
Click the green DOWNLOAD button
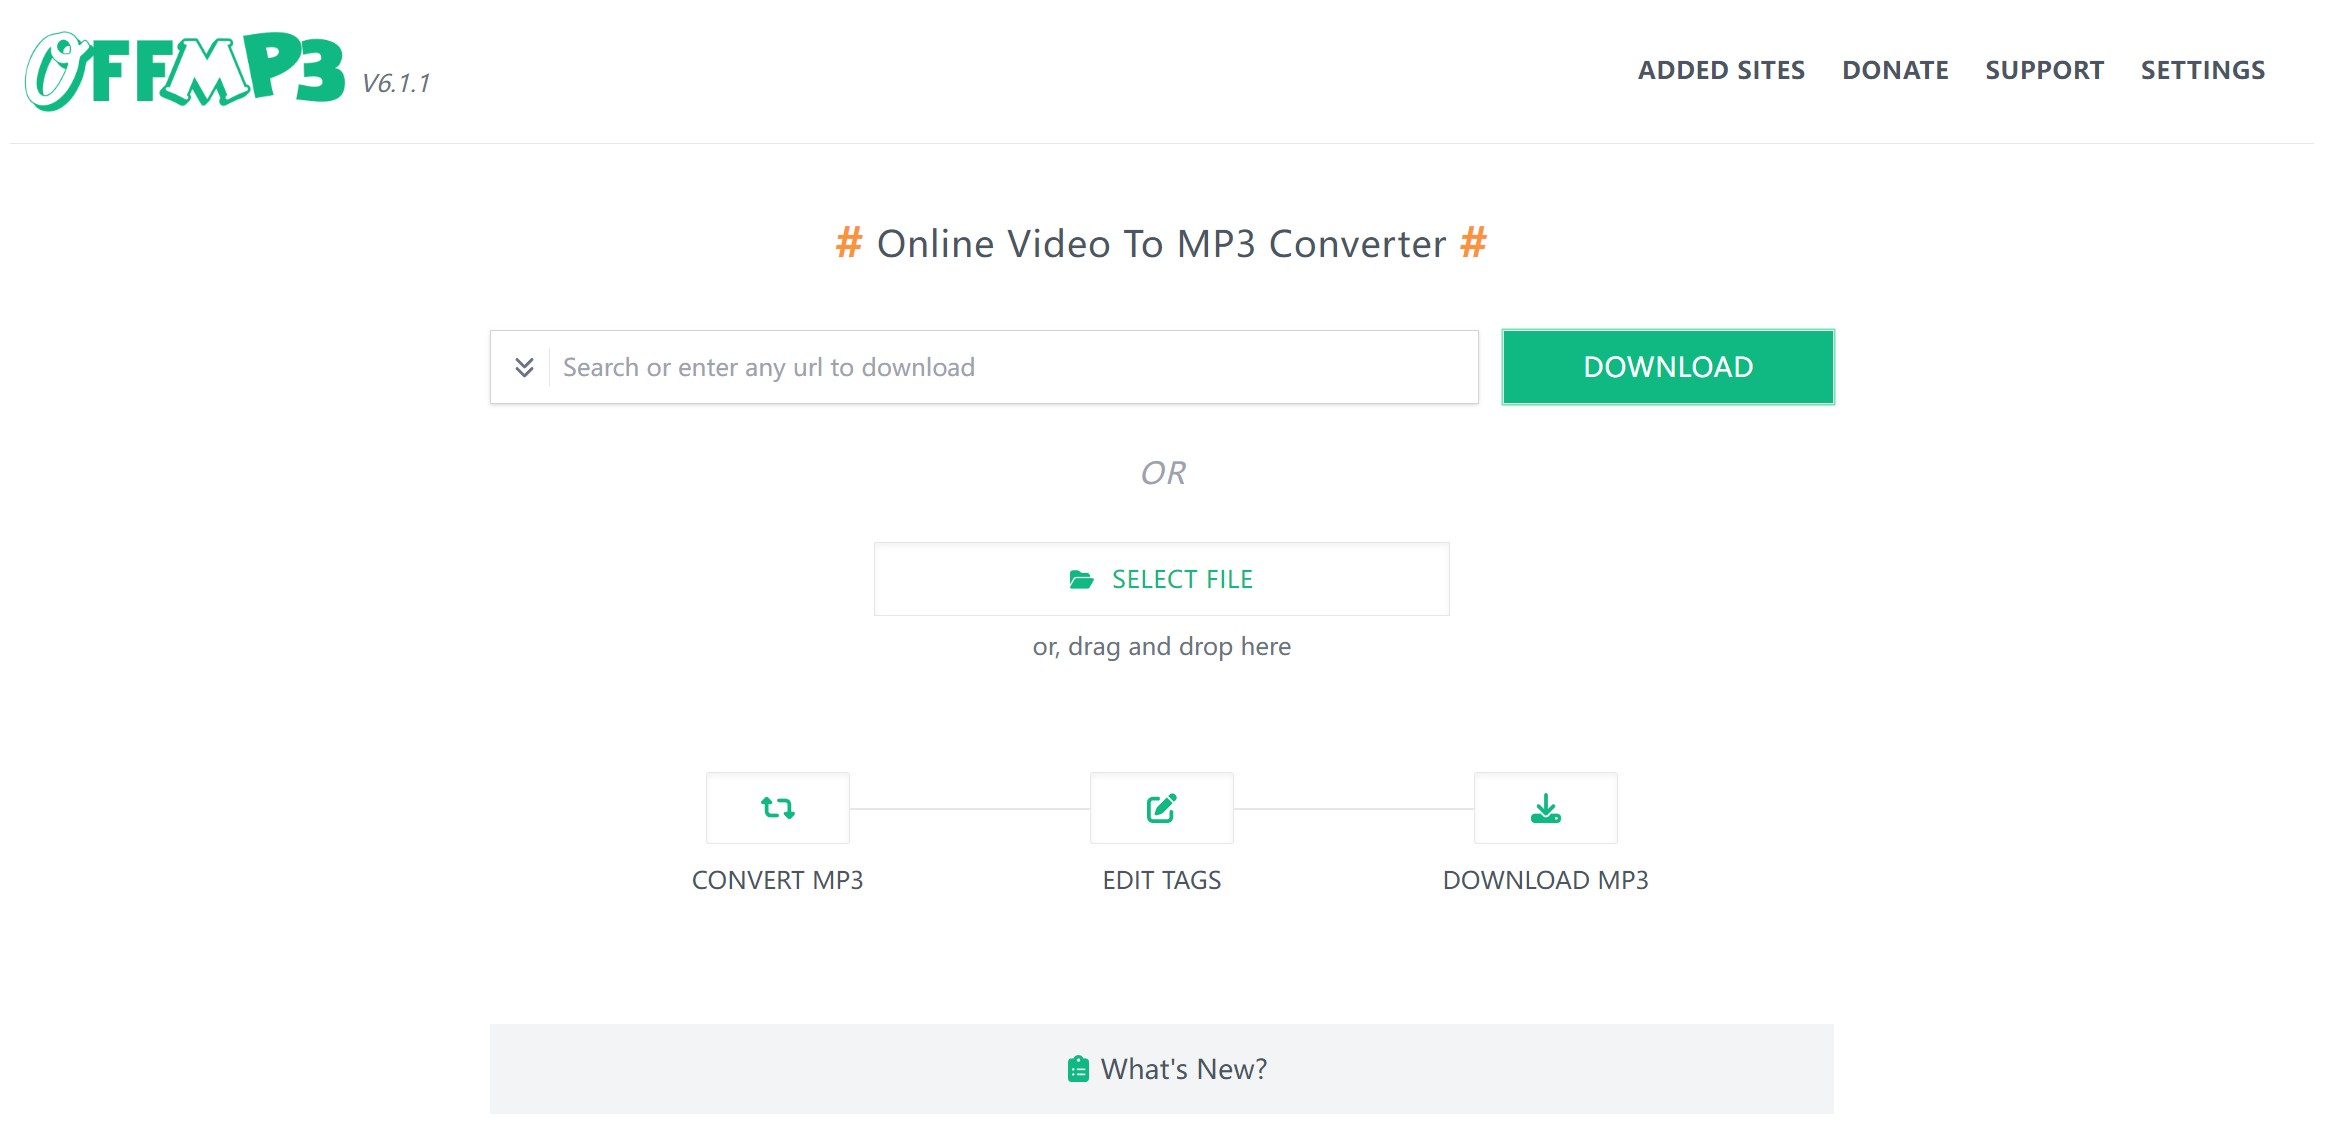point(1668,367)
